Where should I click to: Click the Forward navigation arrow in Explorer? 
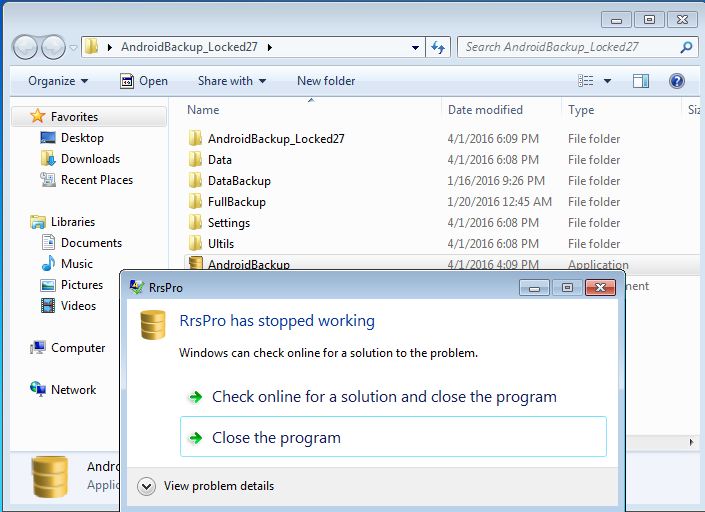click(x=53, y=47)
